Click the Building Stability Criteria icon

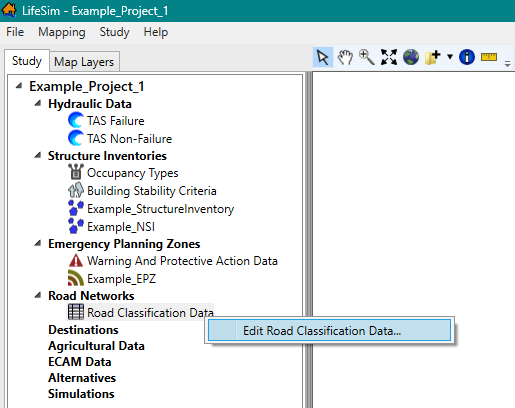click(x=76, y=190)
